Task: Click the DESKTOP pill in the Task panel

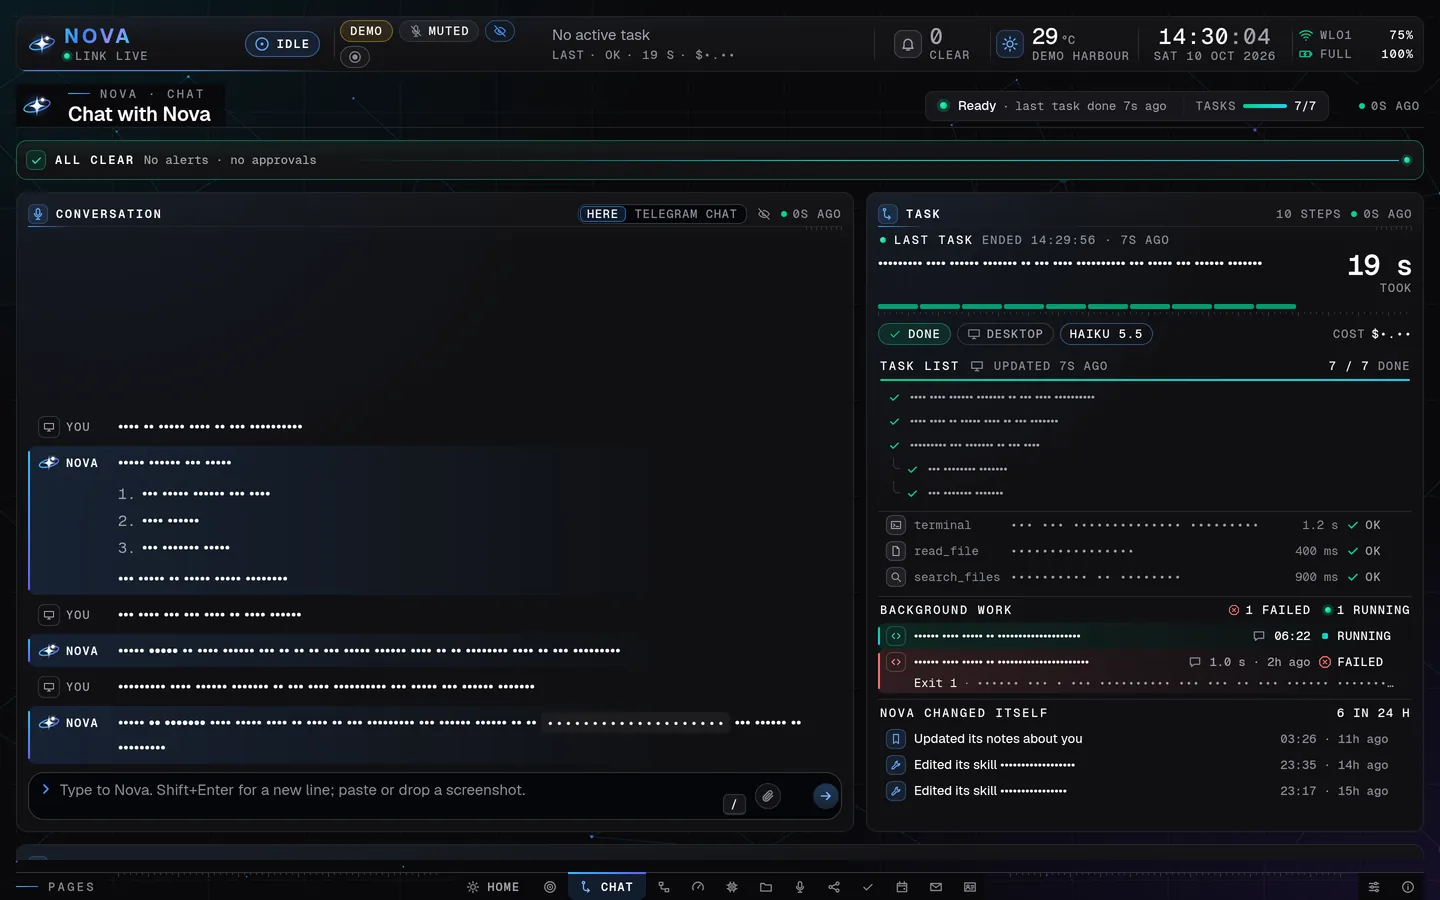Action: tap(1005, 334)
